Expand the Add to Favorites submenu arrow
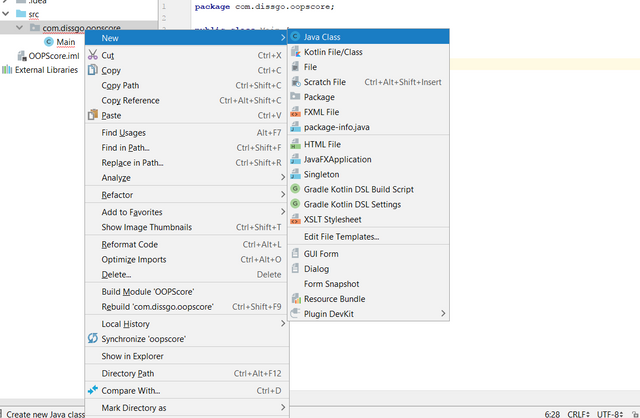Viewport: 640px width, 418px height. pos(282,211)
